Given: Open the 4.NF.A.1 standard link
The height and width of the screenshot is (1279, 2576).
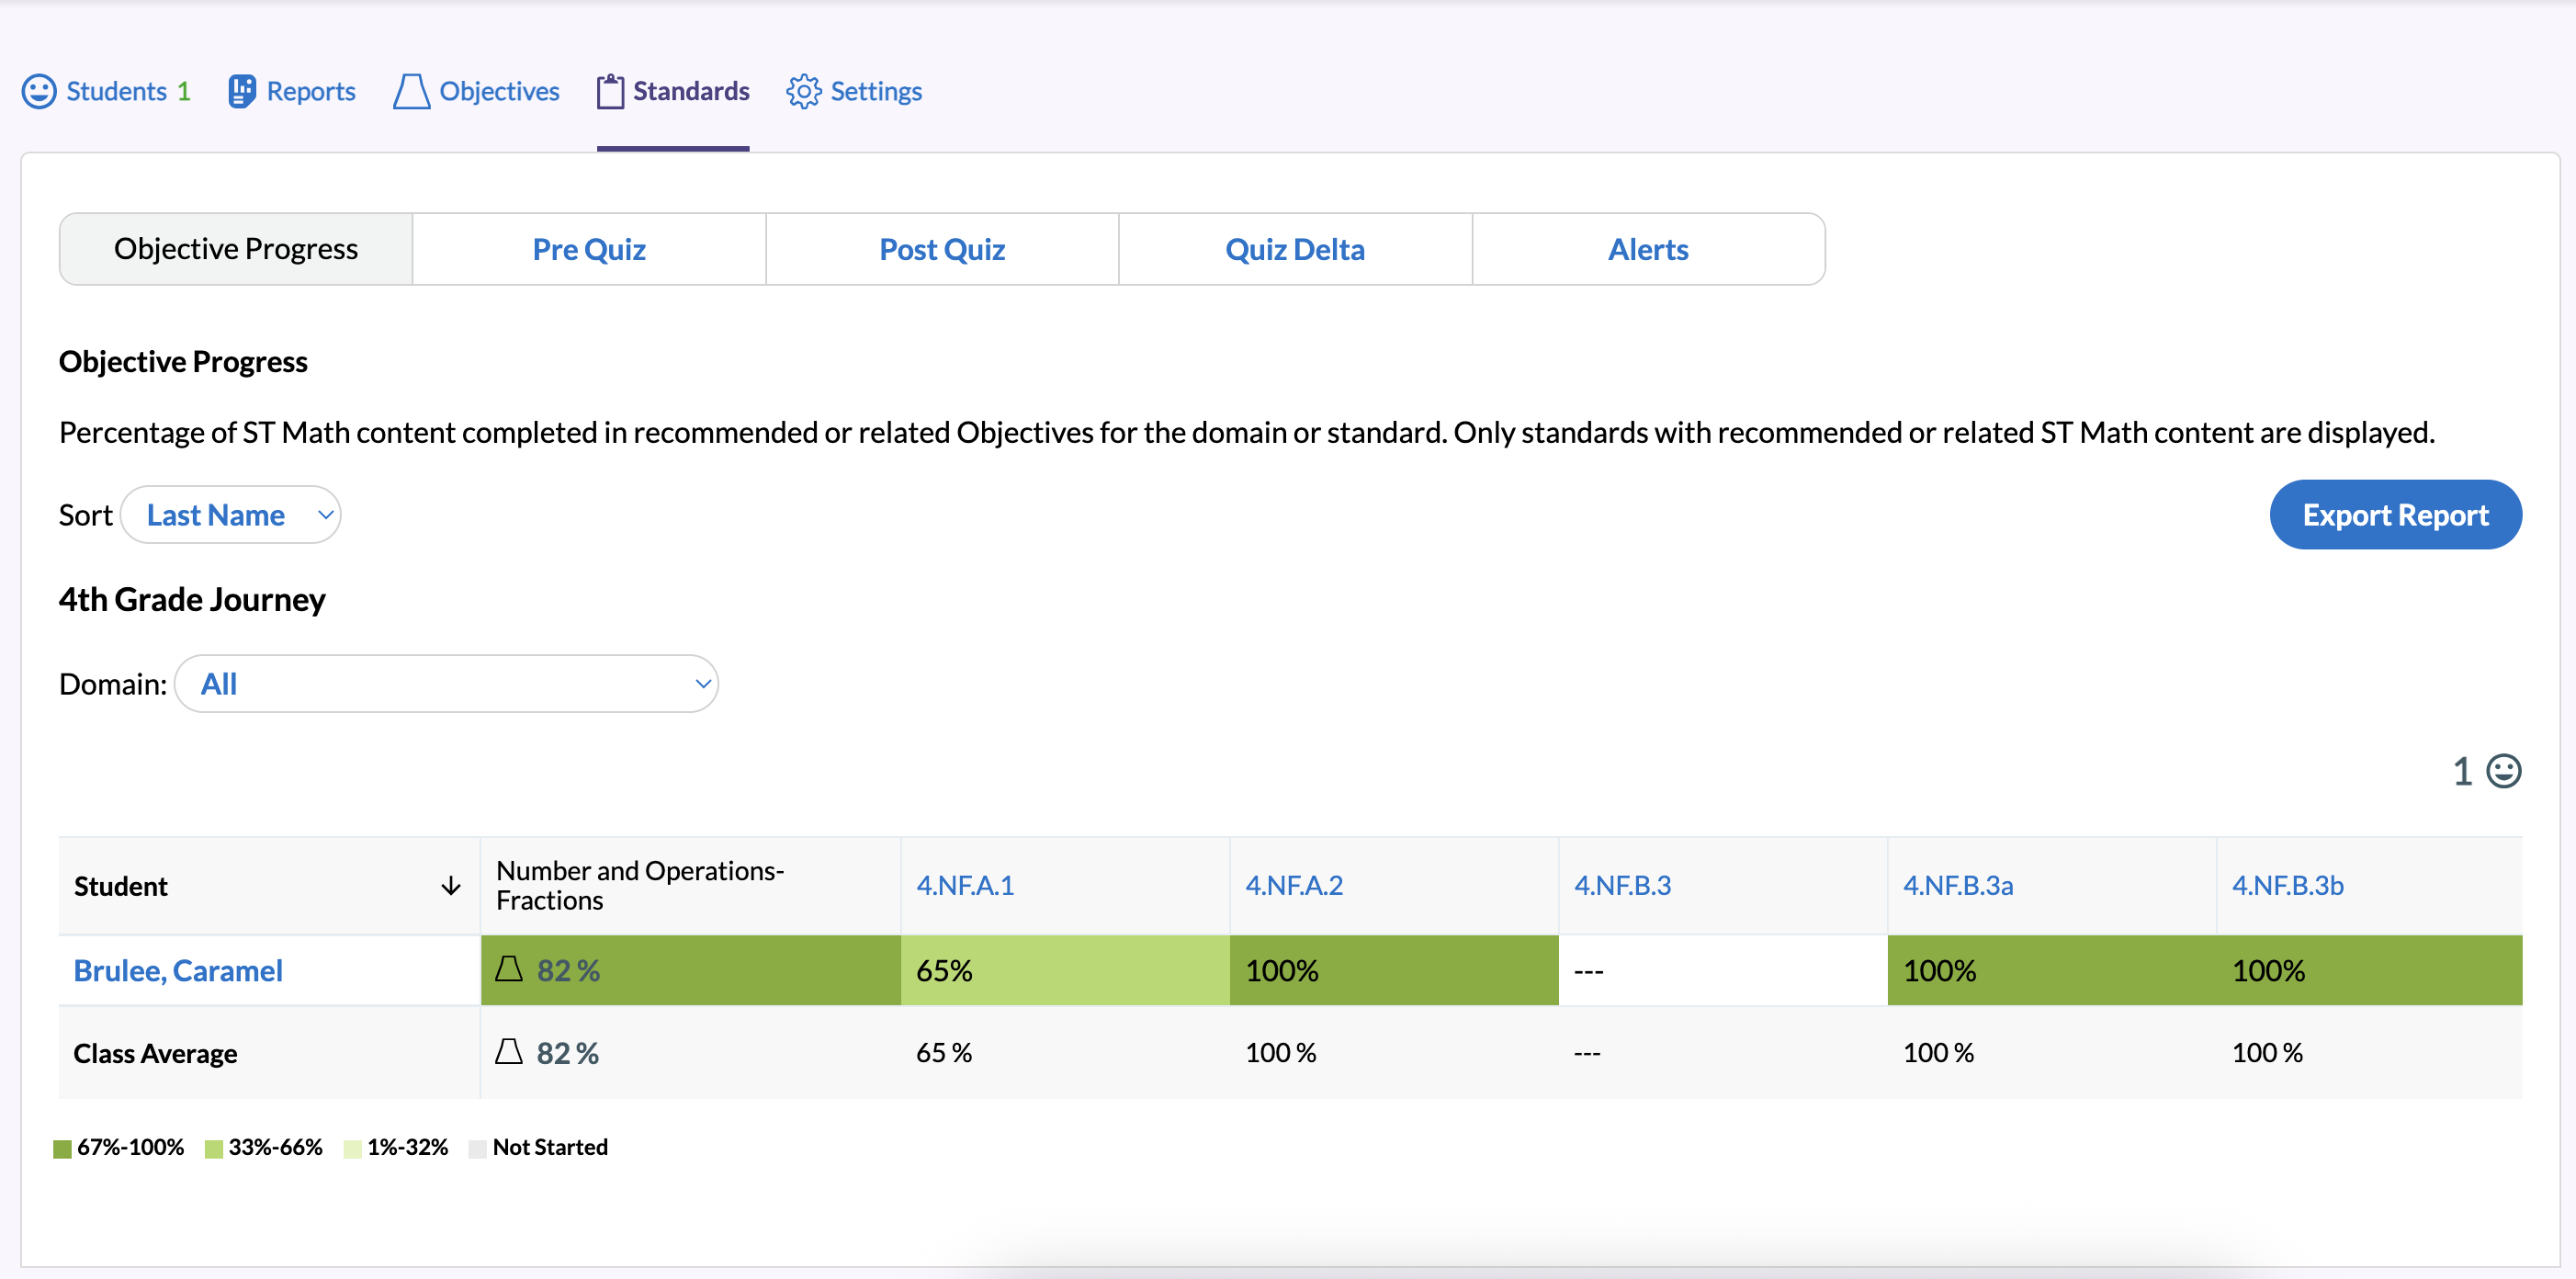Looking at the screenshot, I should pyautogui.click(x=965, y=885).
